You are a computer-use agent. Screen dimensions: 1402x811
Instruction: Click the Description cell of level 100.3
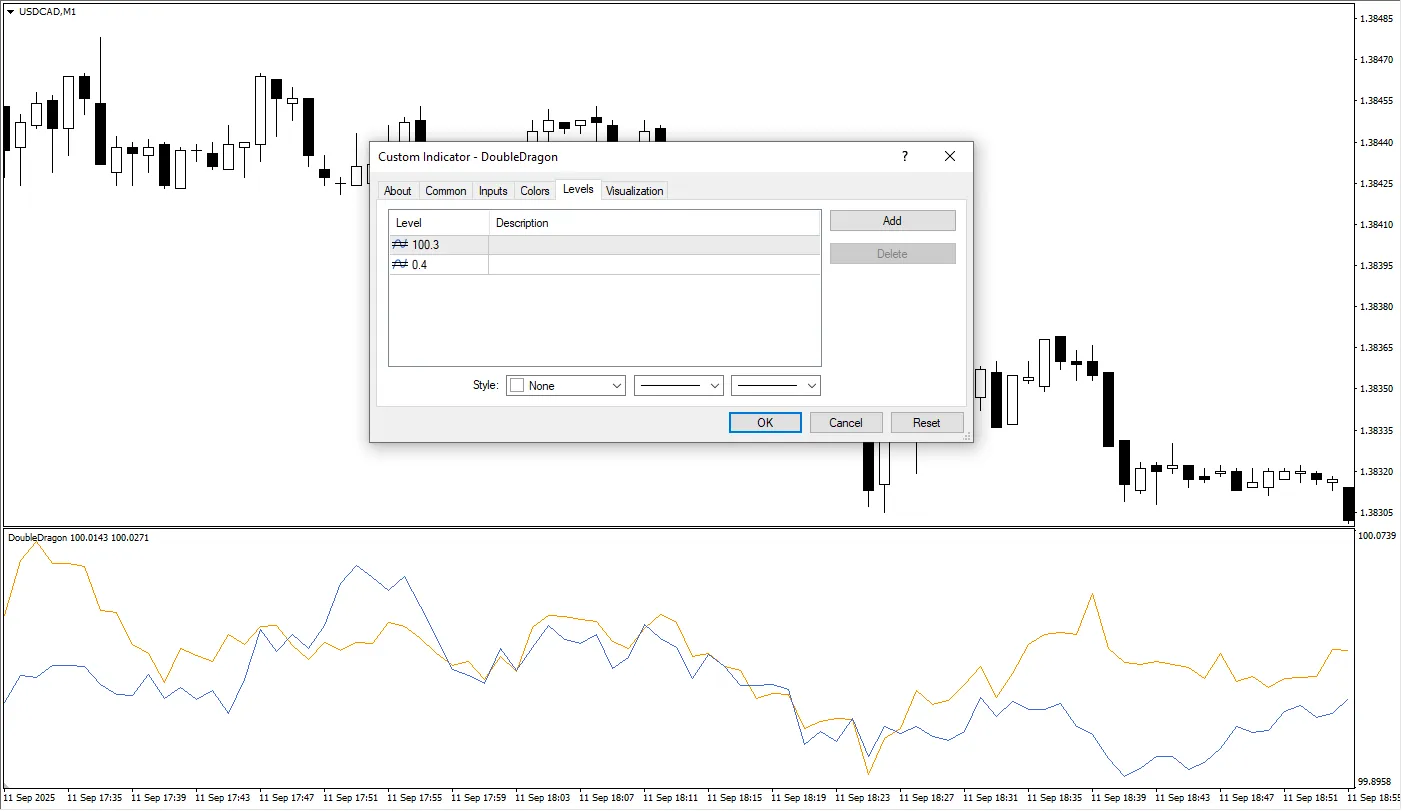coord(654,245)
